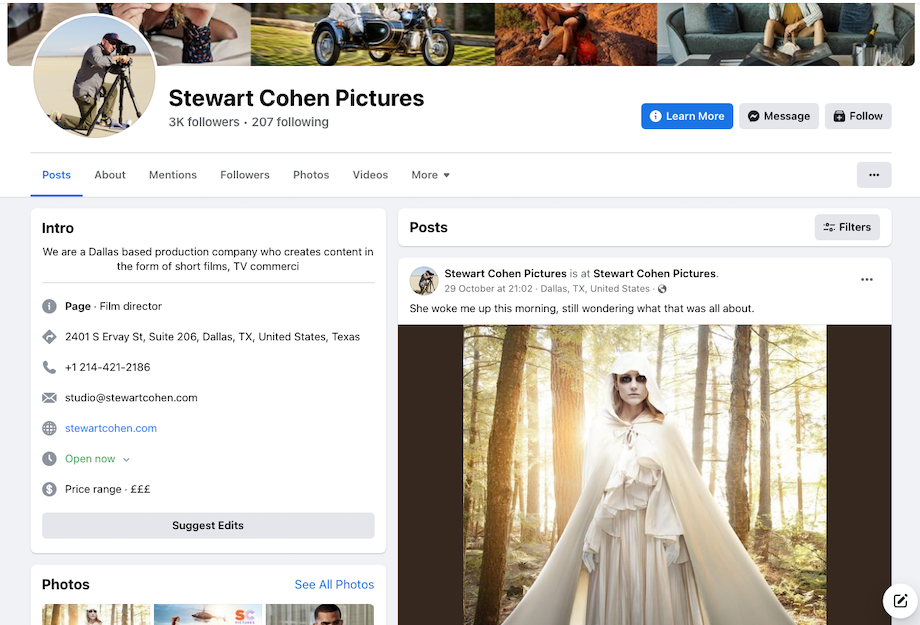The height and width of the screenshot is (625, 920).
Task: Open page options three-dot menu
Action: (x=874, y=175)
